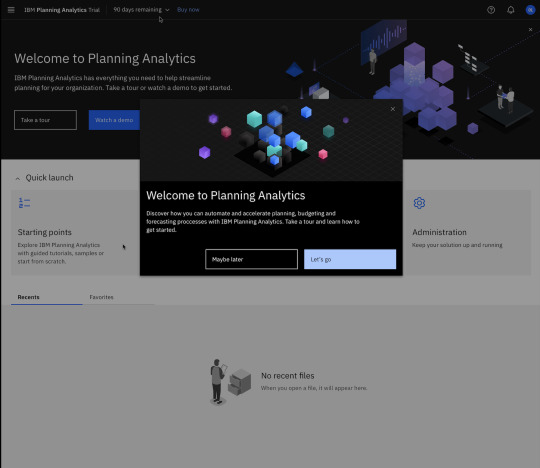Click the dialog's cubes illustration

point(271,140)
